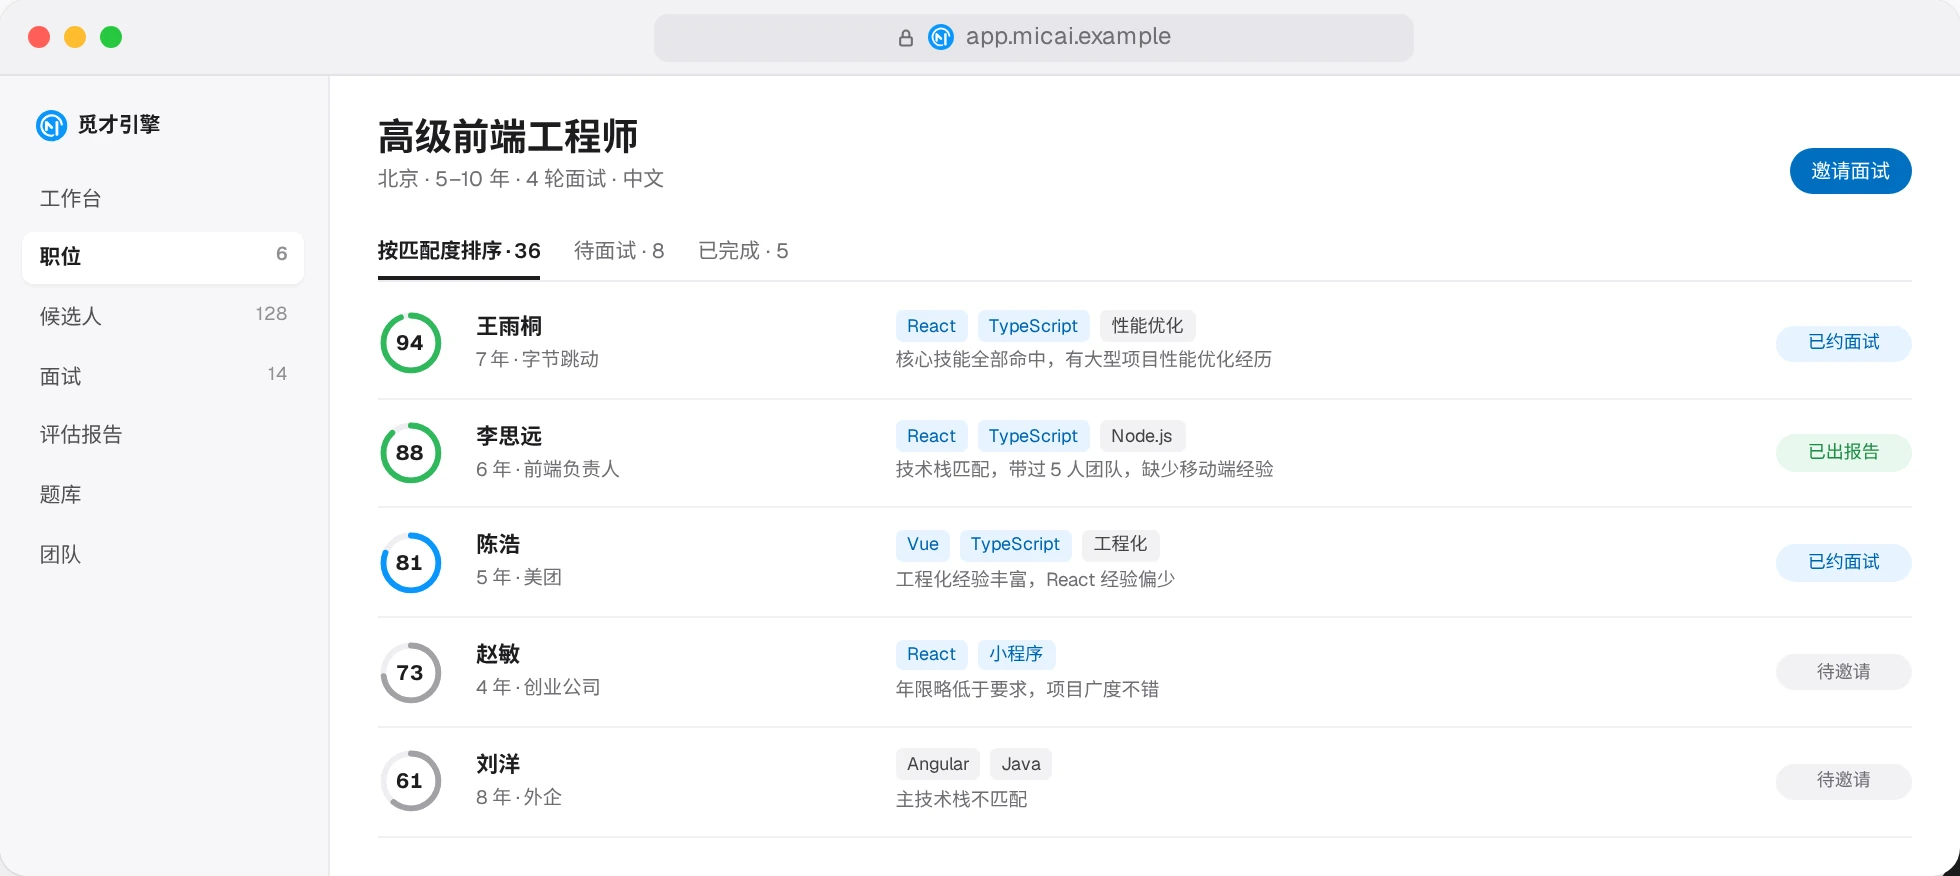1960x876 pixels.
Task: Click the 觅才引擎 logo icon in sidebar
Action: [52, 125]
